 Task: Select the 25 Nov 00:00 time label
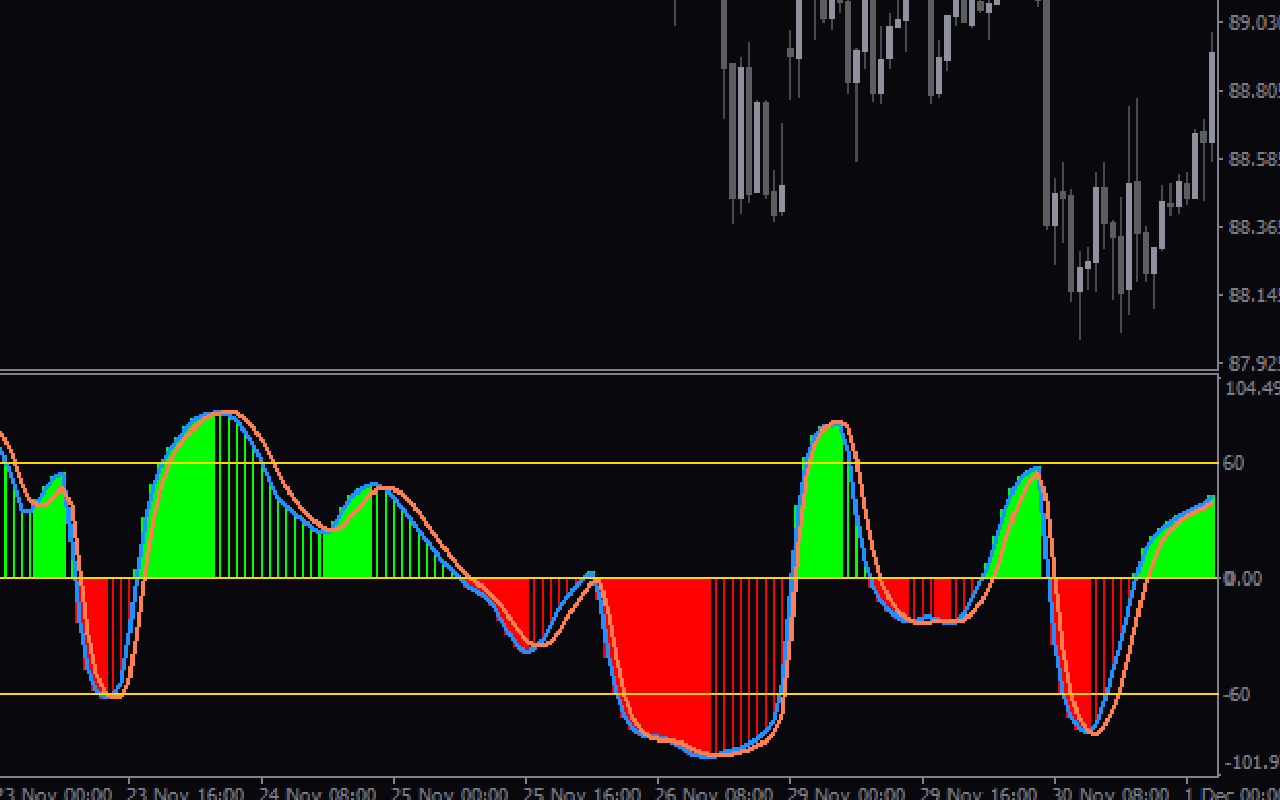450,794
